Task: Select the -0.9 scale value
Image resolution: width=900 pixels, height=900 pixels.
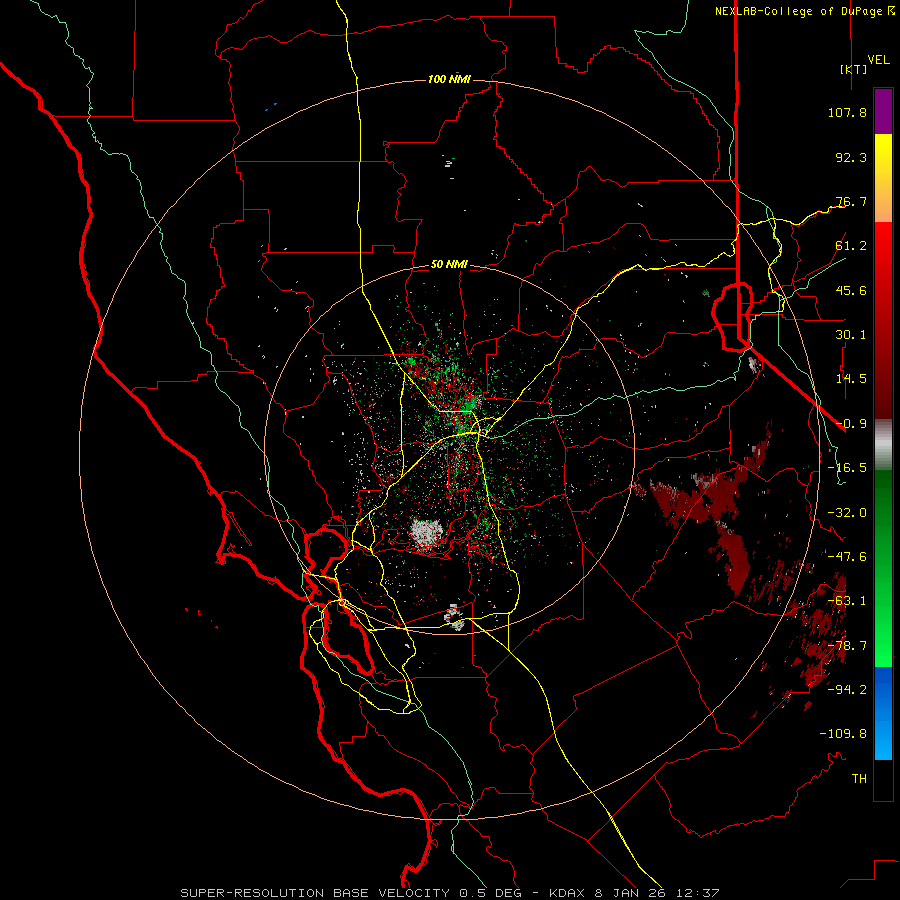Action: click(x=851, y=424)
